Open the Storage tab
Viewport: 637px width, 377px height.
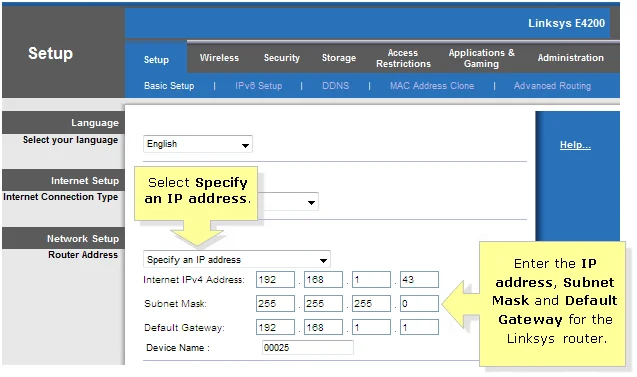coord(339,58)
